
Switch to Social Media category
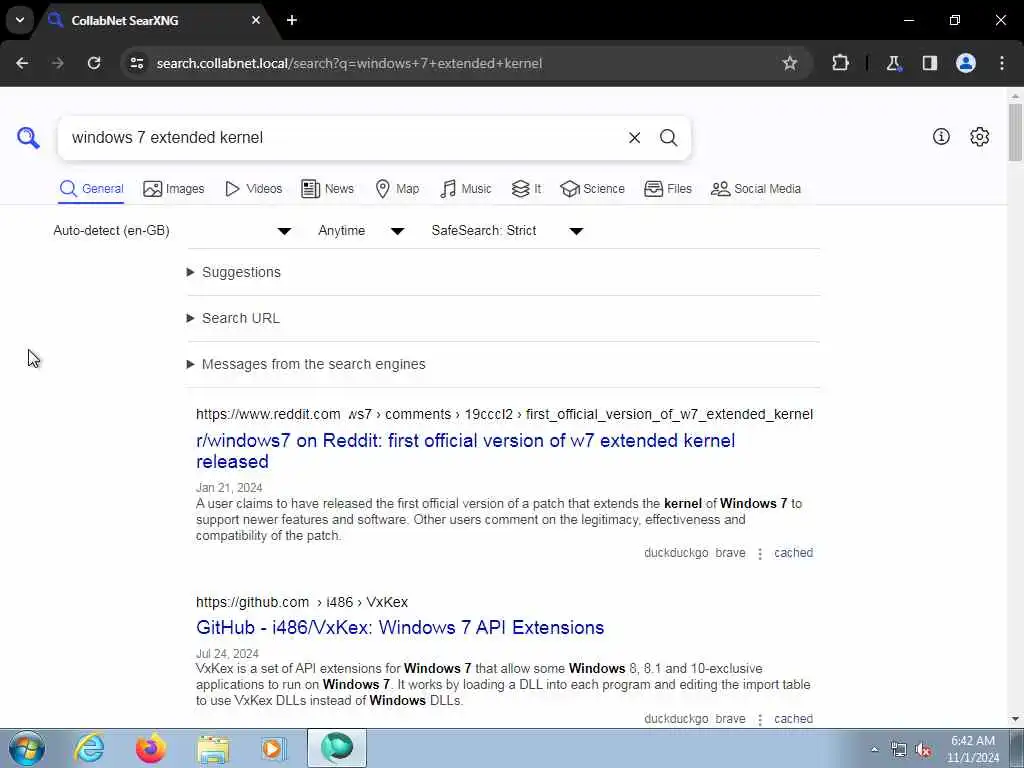pos(756,189)
